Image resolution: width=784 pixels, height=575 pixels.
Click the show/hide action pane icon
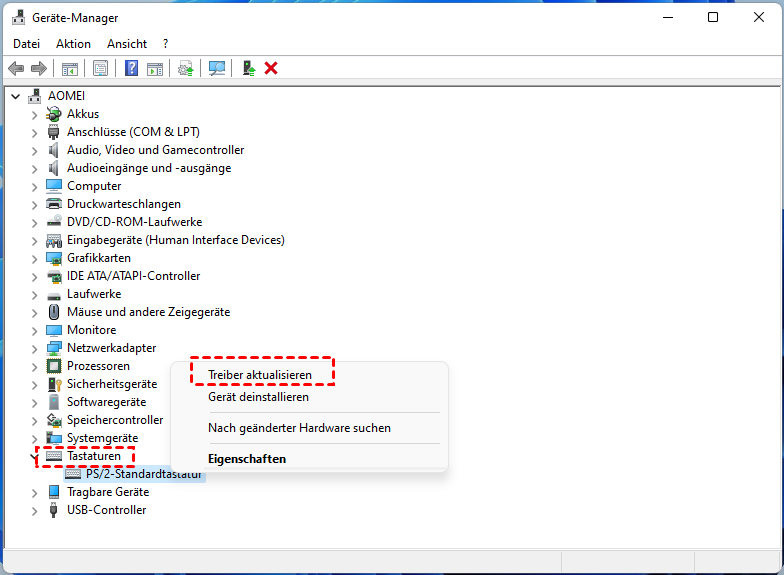(x=155, y=68)
